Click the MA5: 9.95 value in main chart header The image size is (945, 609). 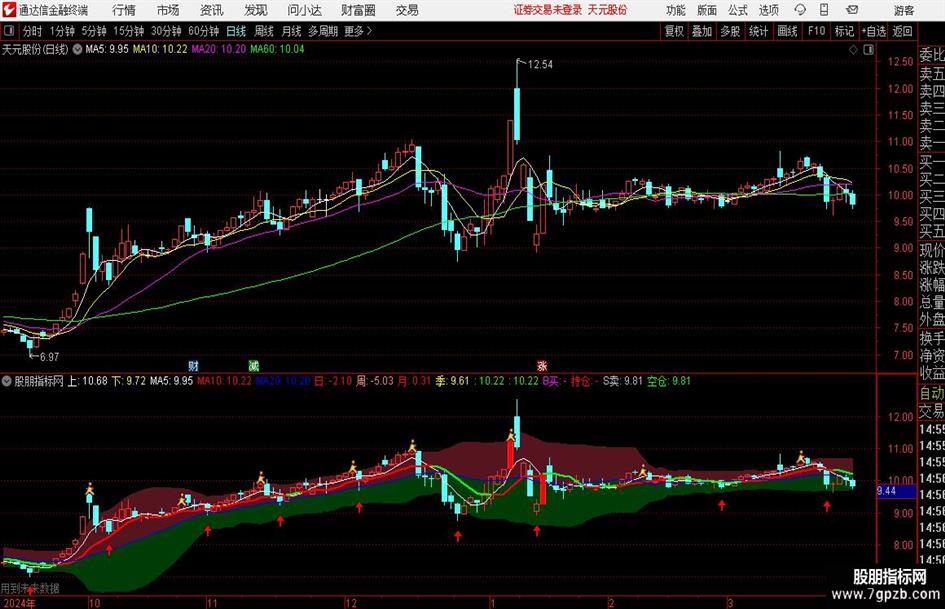point(107,49)
